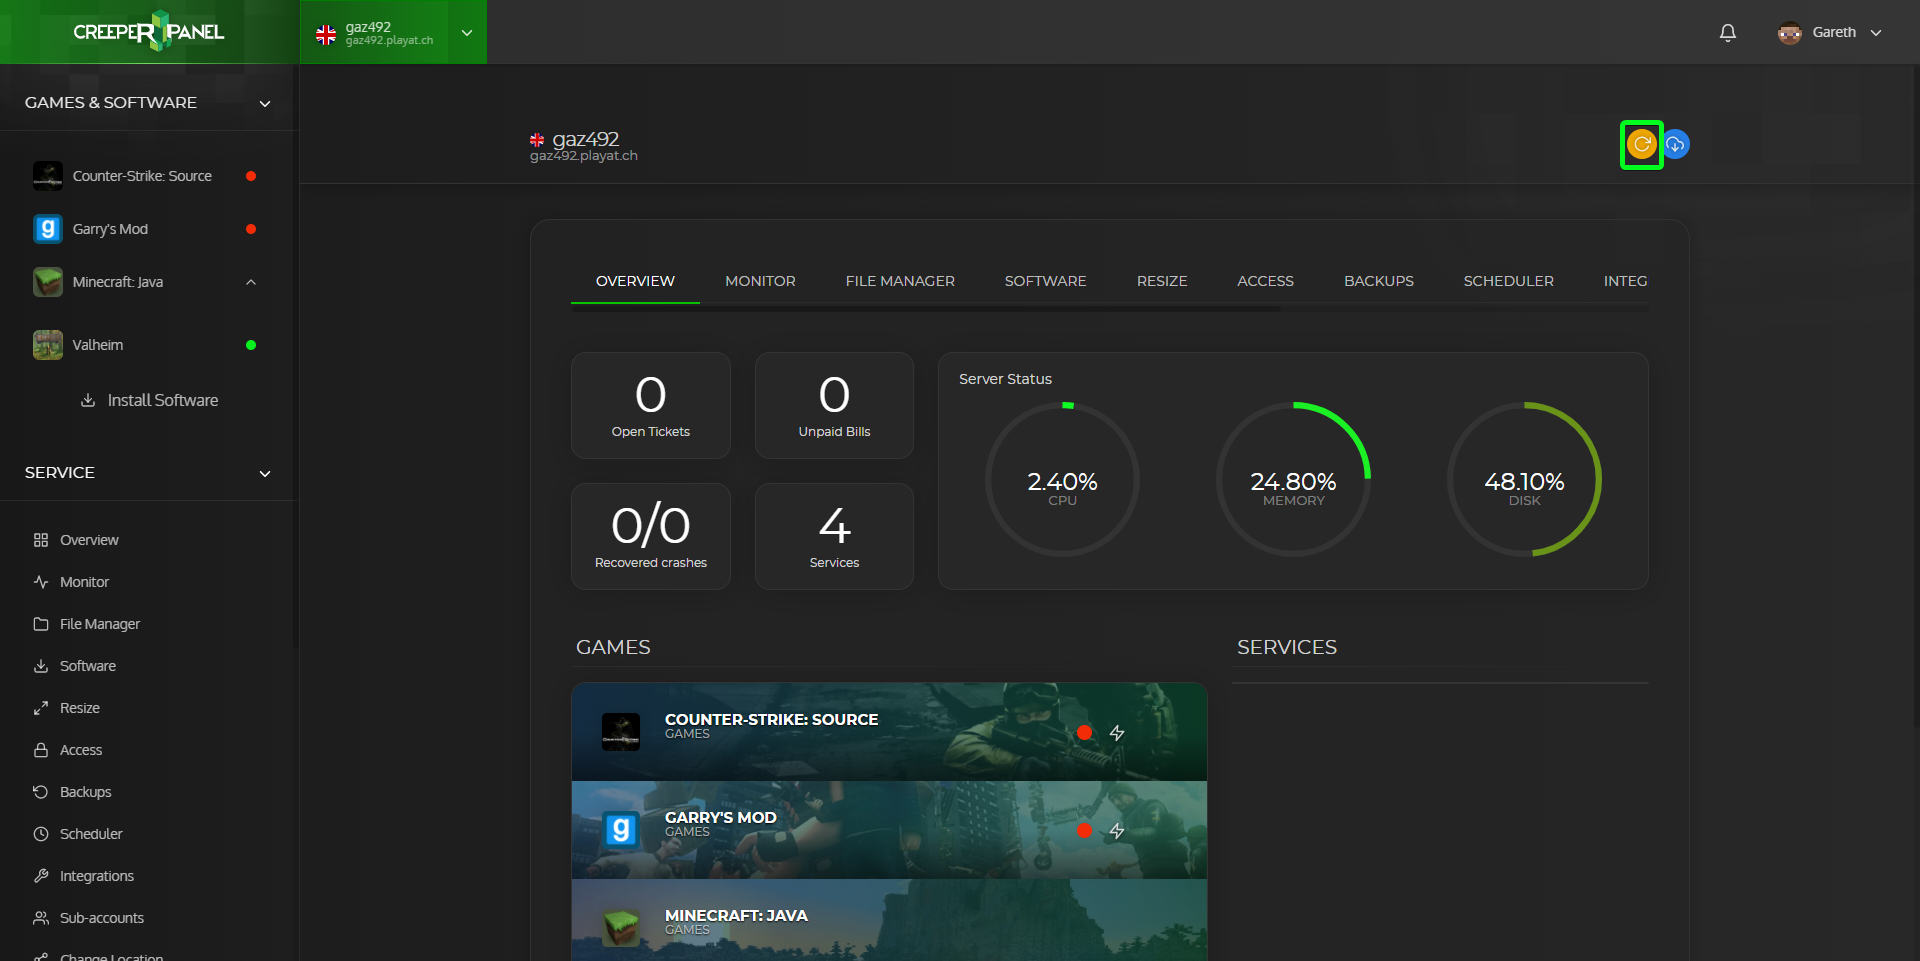Click the lightning bolt on Garry's Mod card
Viewport: 1920px width, 961px height.
[x=1117, y=831]
